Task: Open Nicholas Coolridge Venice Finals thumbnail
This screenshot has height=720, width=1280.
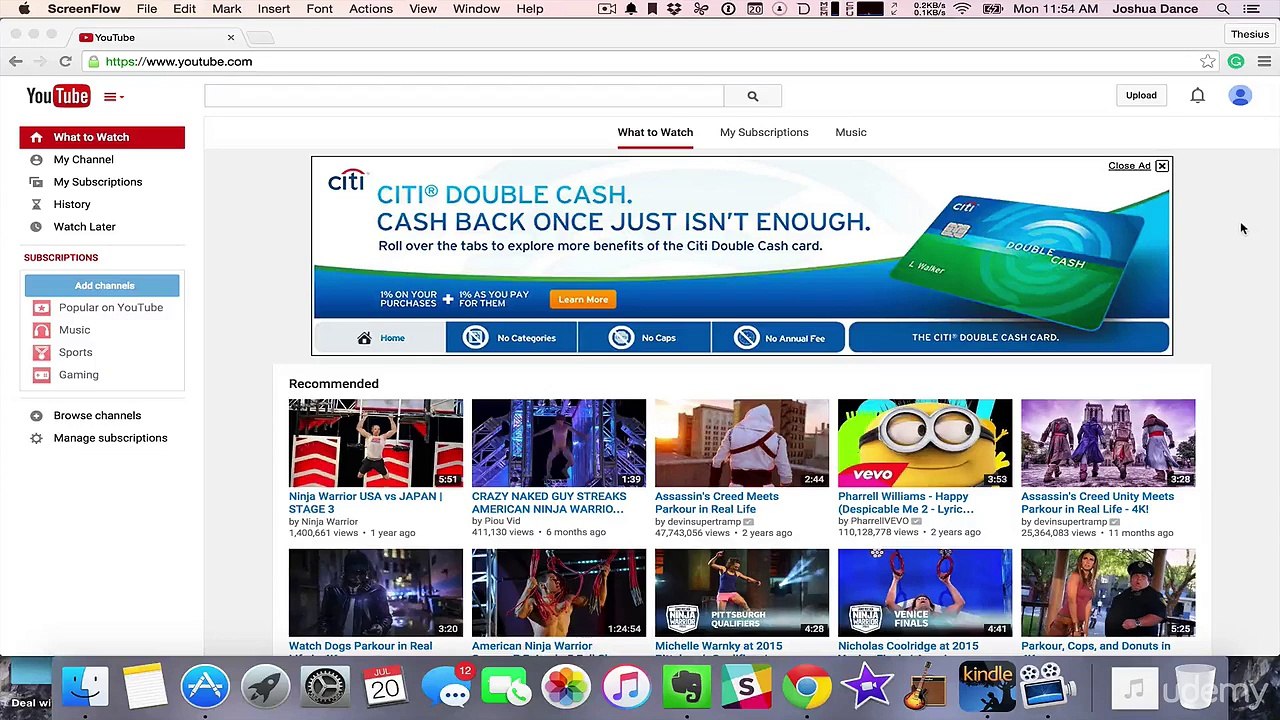Action: click(925, 592)
